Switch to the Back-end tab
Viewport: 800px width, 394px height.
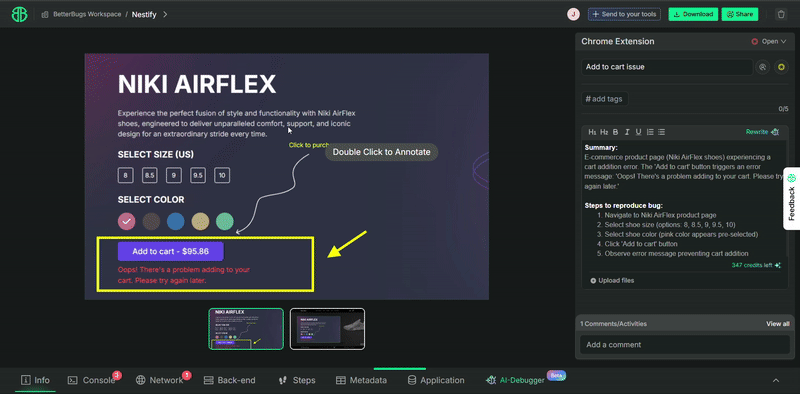[x=230, y=380]
